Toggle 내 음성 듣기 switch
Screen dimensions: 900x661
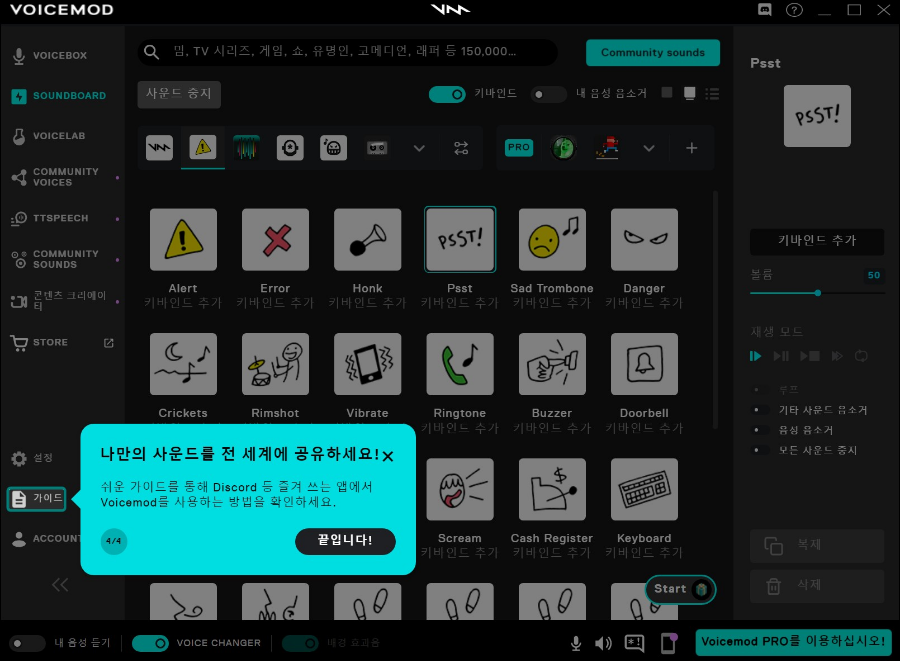coord(27,643)
